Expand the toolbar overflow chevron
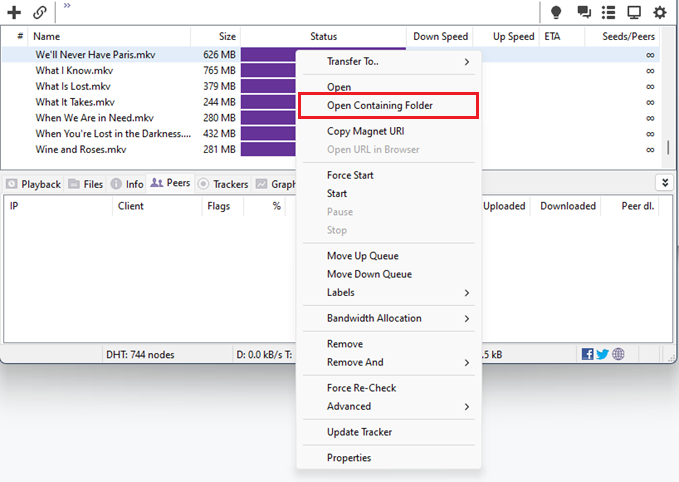This screenshot has width=679, height=482. 67,6
